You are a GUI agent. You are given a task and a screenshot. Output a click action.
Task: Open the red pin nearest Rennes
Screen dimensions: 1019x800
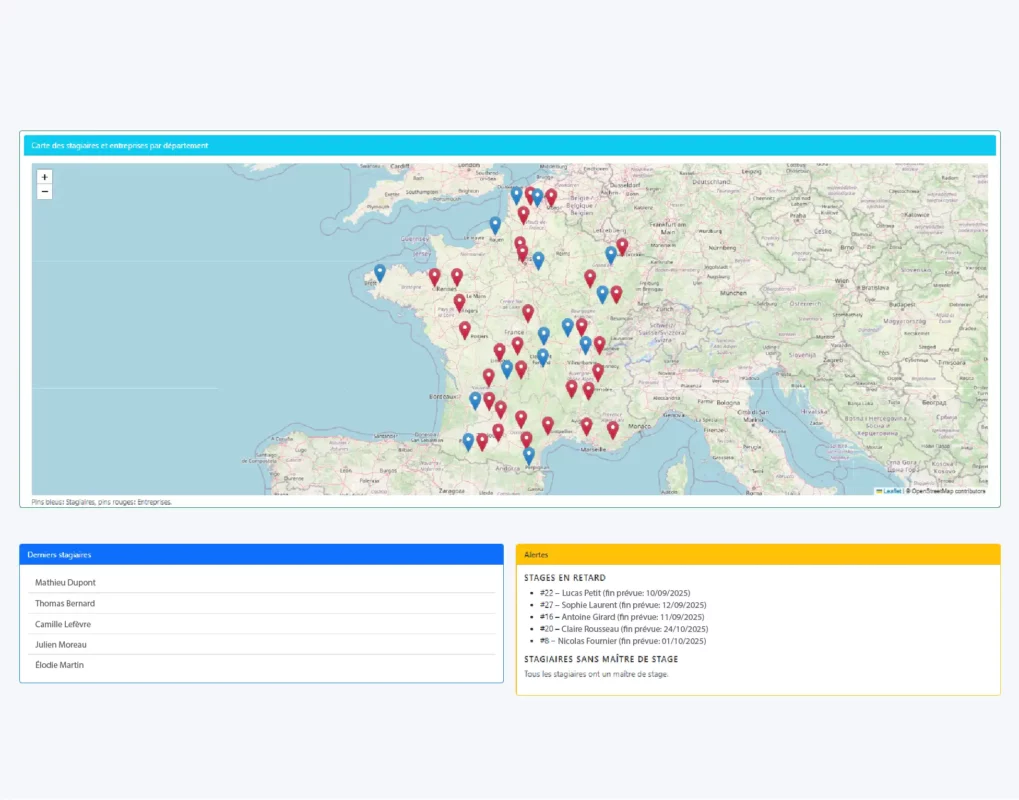tap(434, 276)
